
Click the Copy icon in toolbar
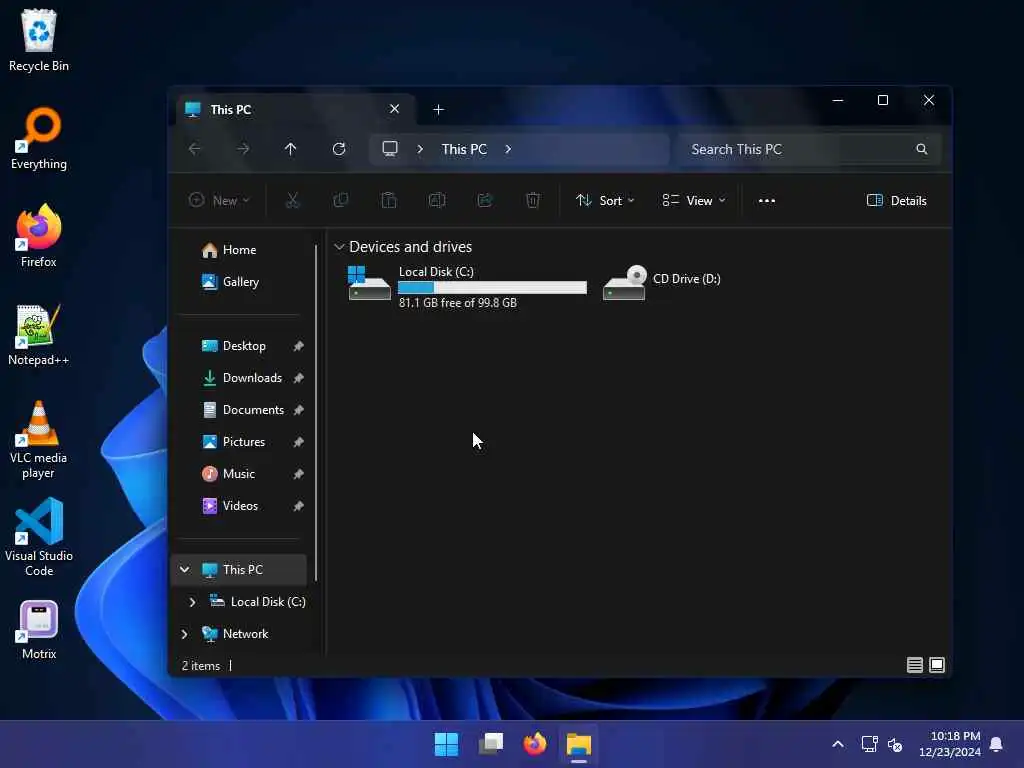pyautogui.click(x=340, y=200)
